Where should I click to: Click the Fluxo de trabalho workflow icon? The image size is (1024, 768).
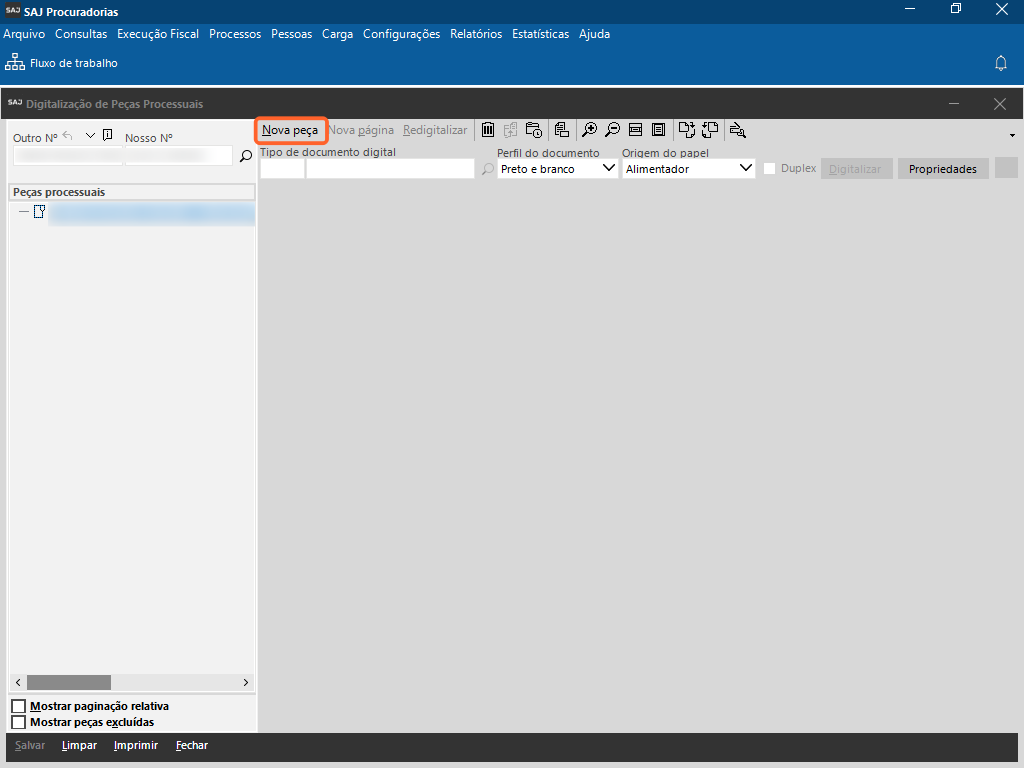click(15, 63)
